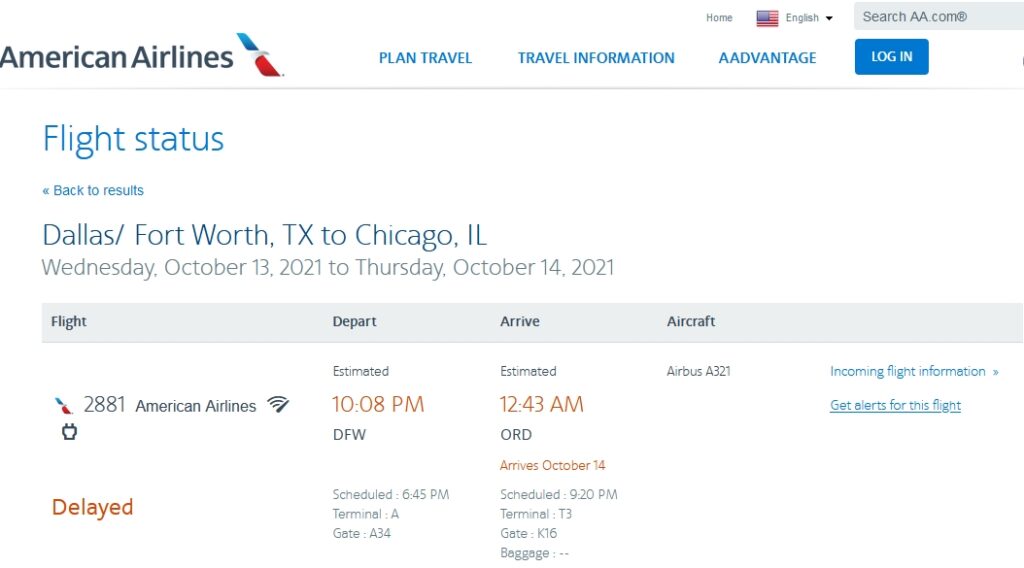Click the US flag language icon
Image resolution: width=1024 pixels, height=568 pixels.
767,18
